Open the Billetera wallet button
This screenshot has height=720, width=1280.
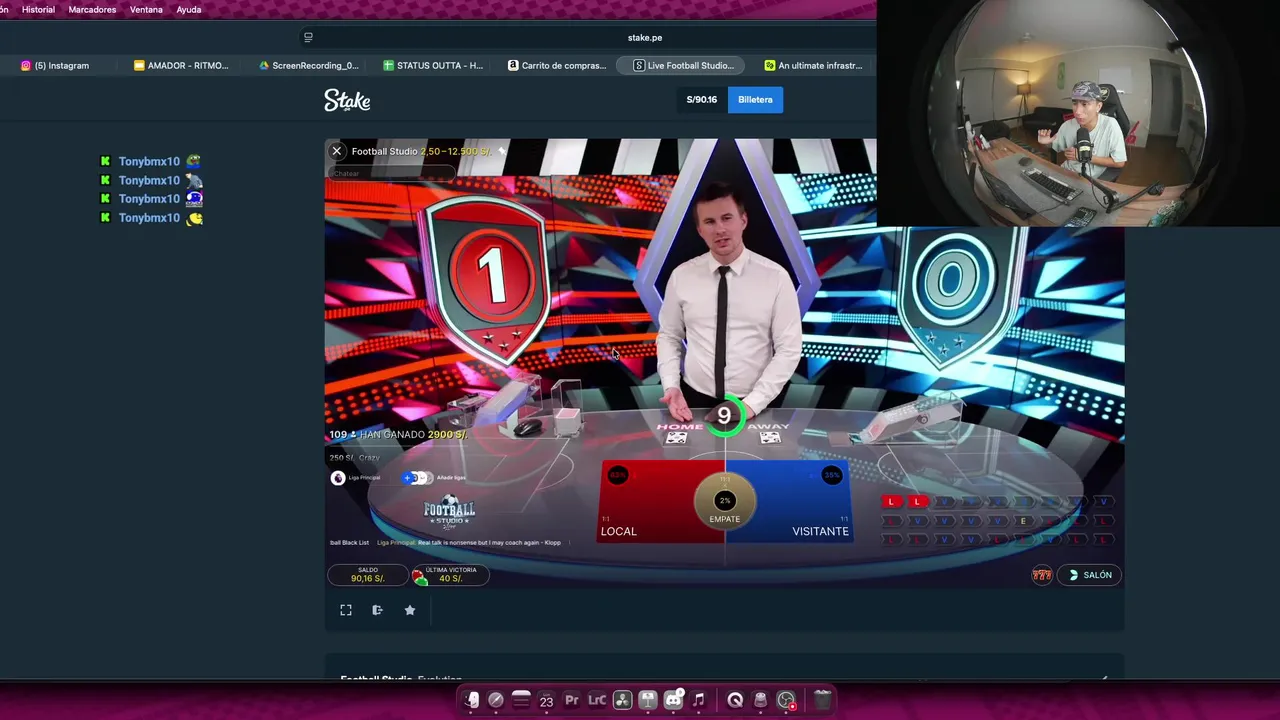pos(755,99)
